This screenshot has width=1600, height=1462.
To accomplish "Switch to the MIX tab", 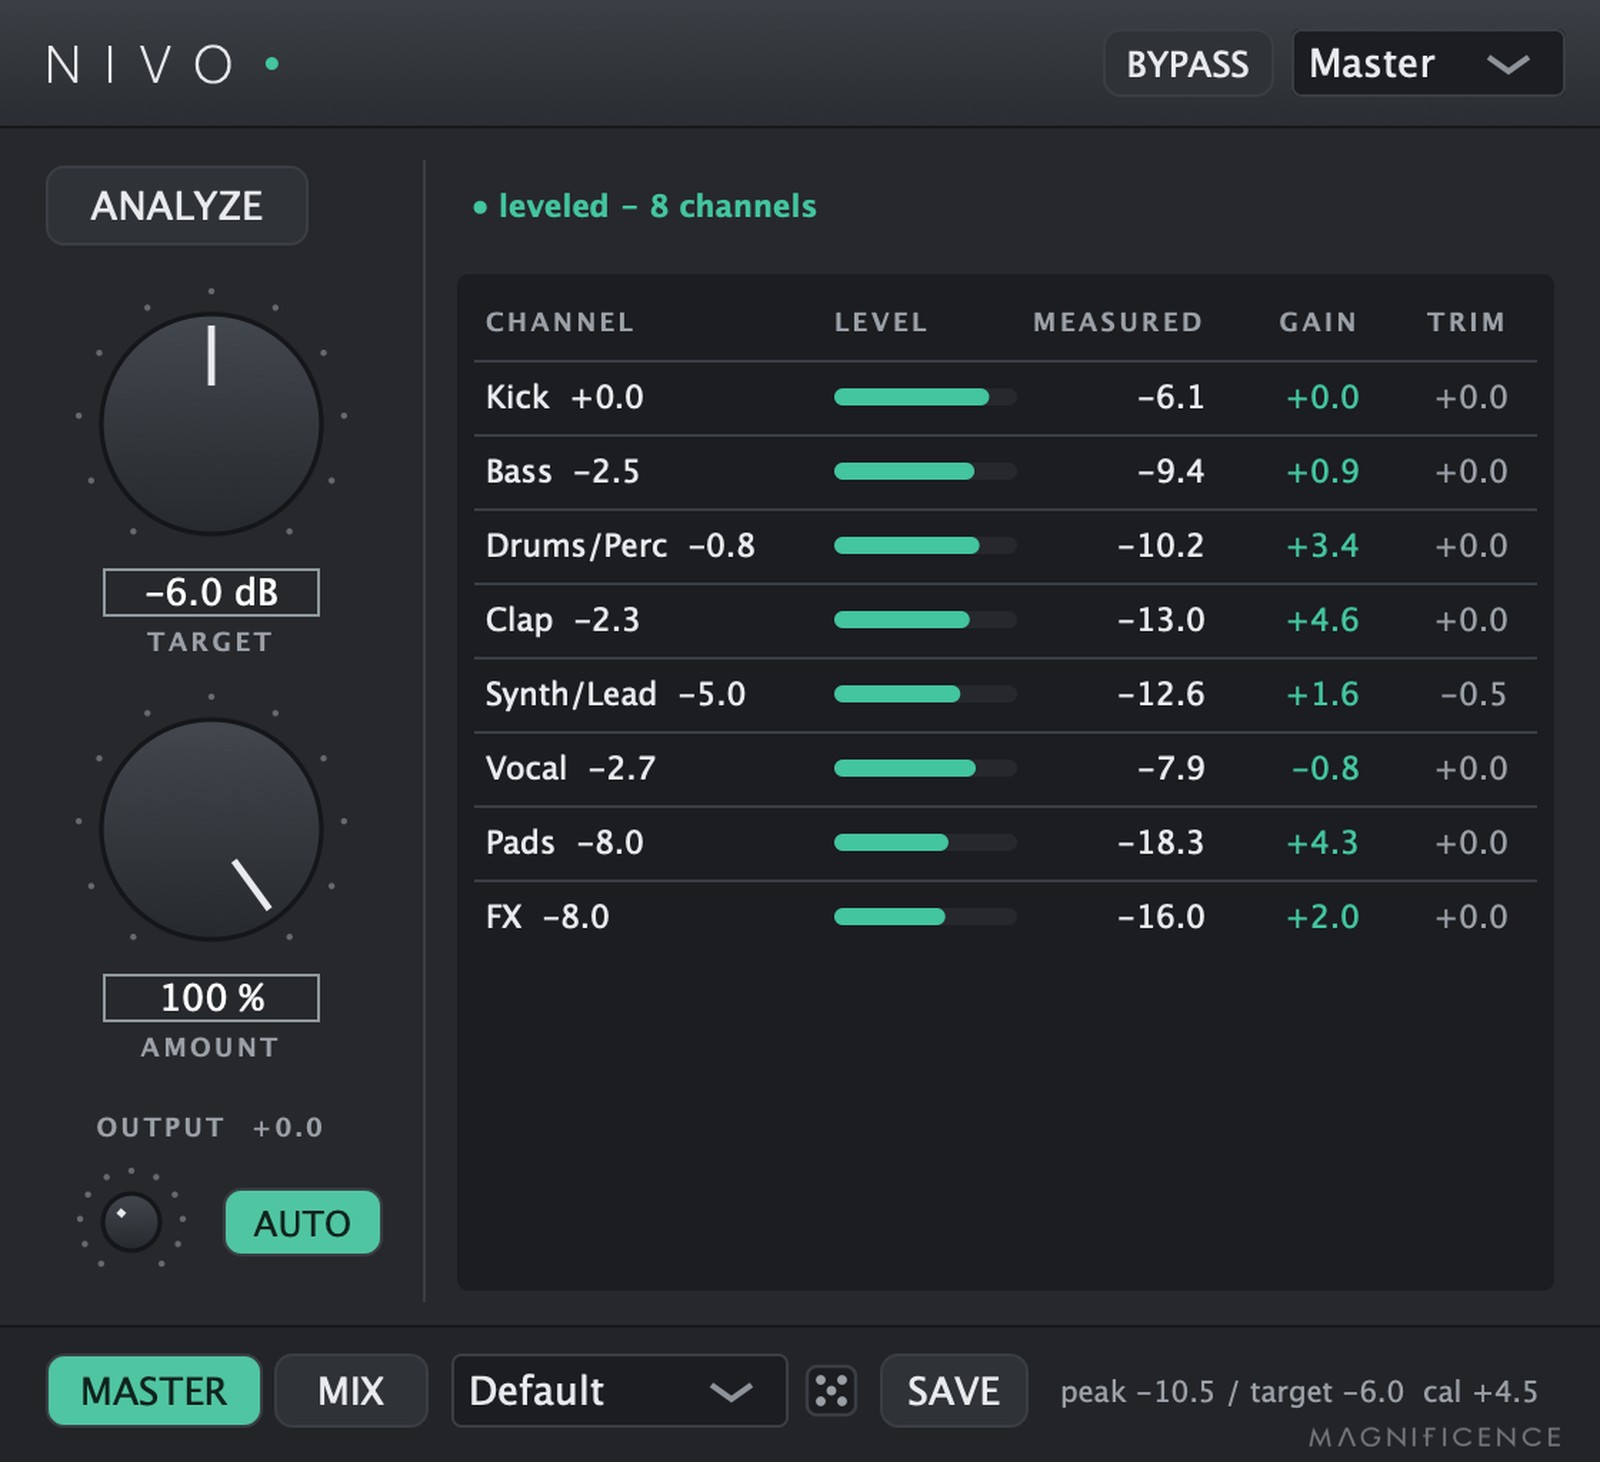I will click(351, 1391).
